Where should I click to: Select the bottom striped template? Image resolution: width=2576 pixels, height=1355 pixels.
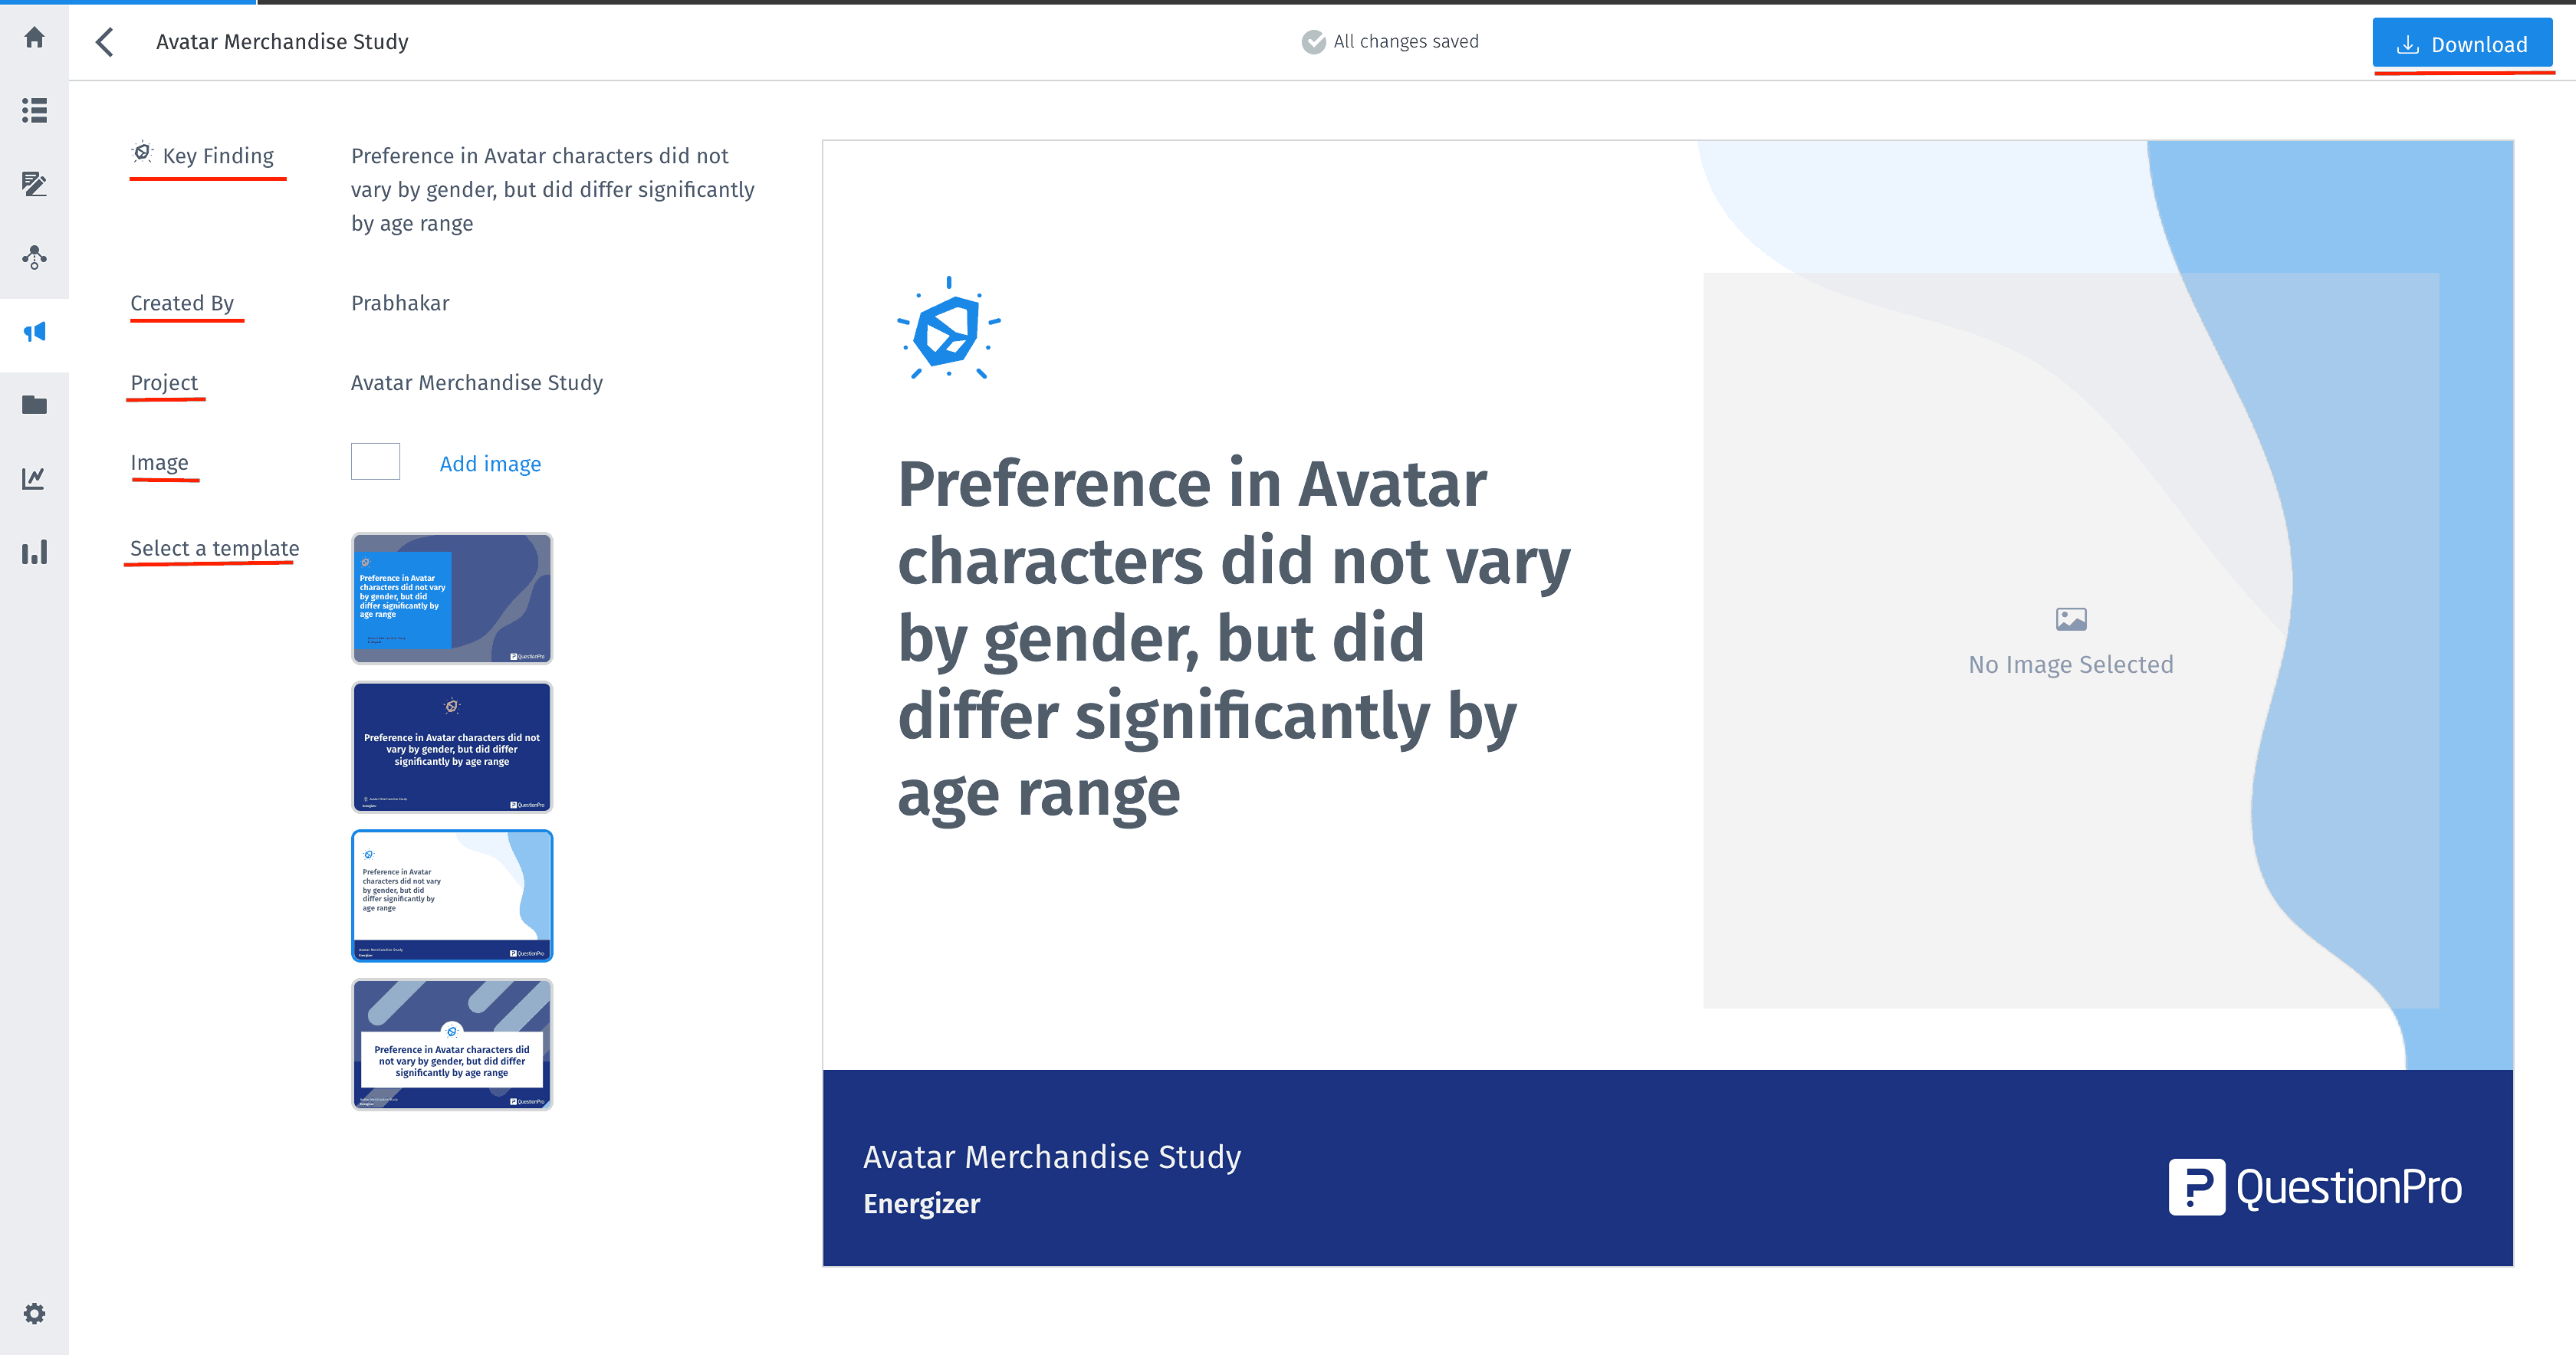tap(451, 1044)
